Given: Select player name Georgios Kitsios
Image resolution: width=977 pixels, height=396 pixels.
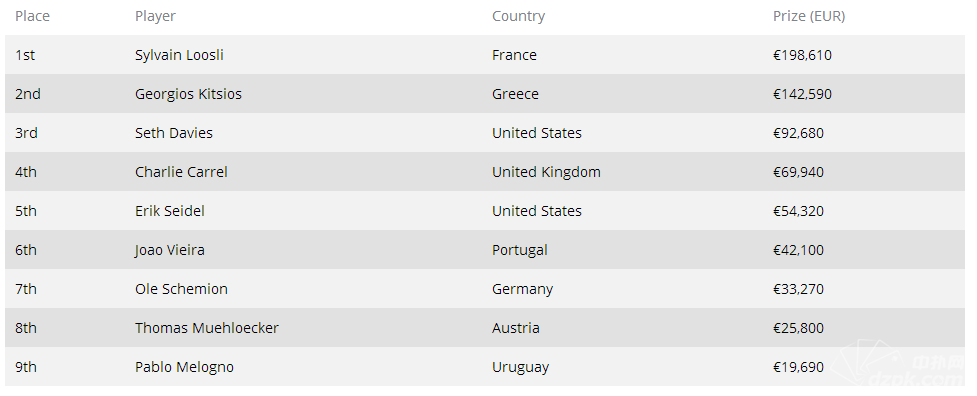Looking at the screenshot, I should [x=188, y=94].
